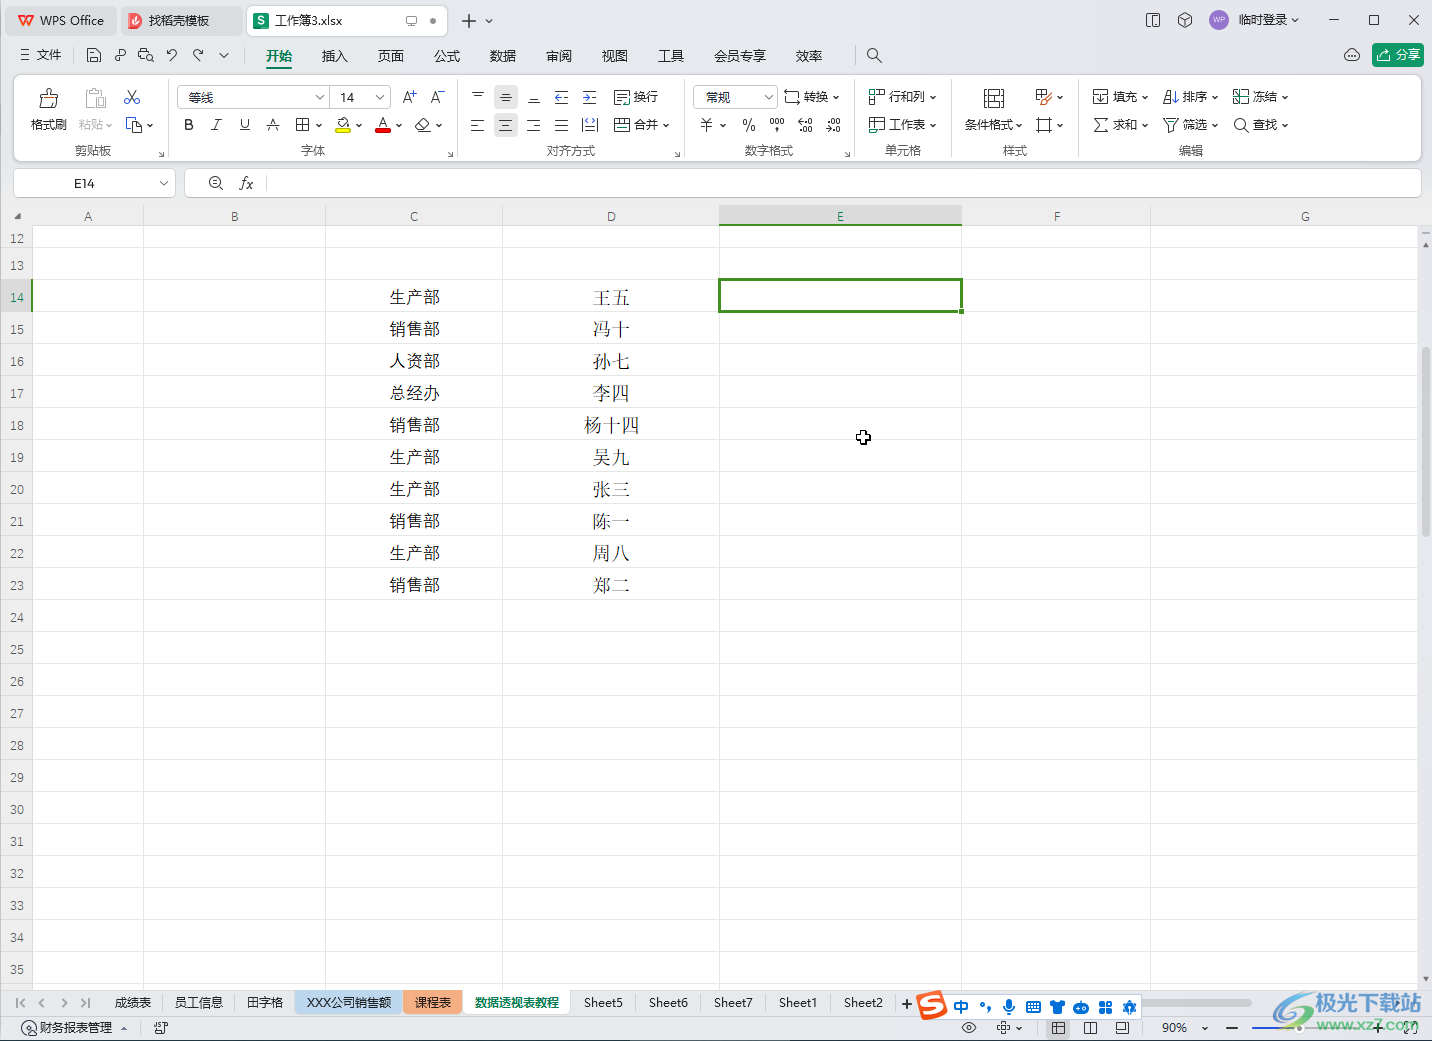
Task: Toggle strikethrough formatting
Action: (x=273, y=125)
